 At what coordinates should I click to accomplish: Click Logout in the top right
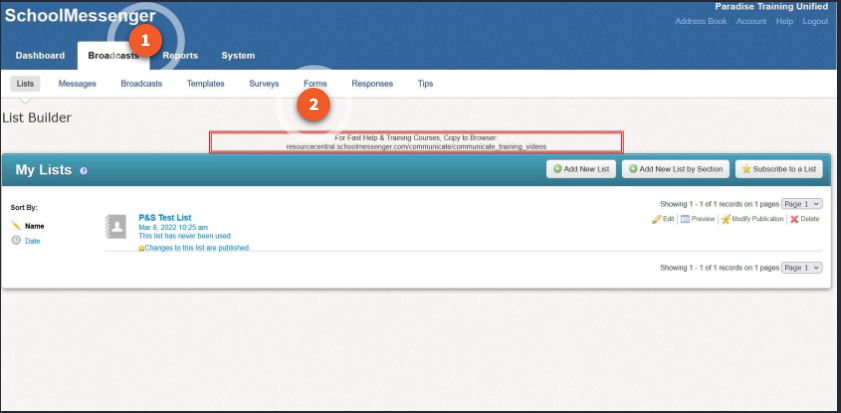click(x=815, y=21)
